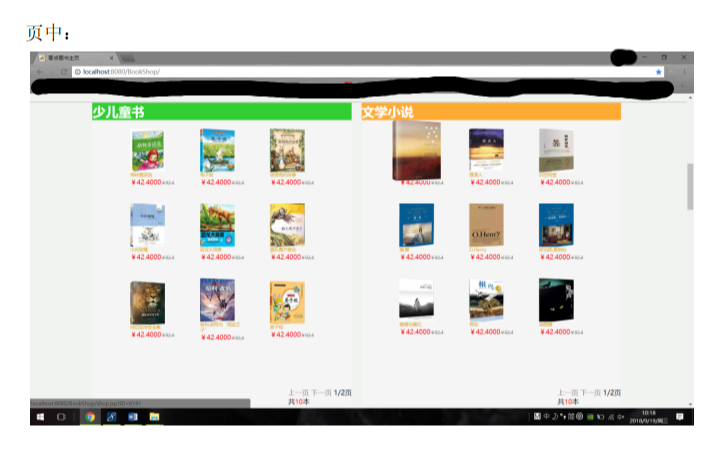Open File Explorer from the taskbar
Viewport: 720px width, 450px height.
[x=155, y=416]
